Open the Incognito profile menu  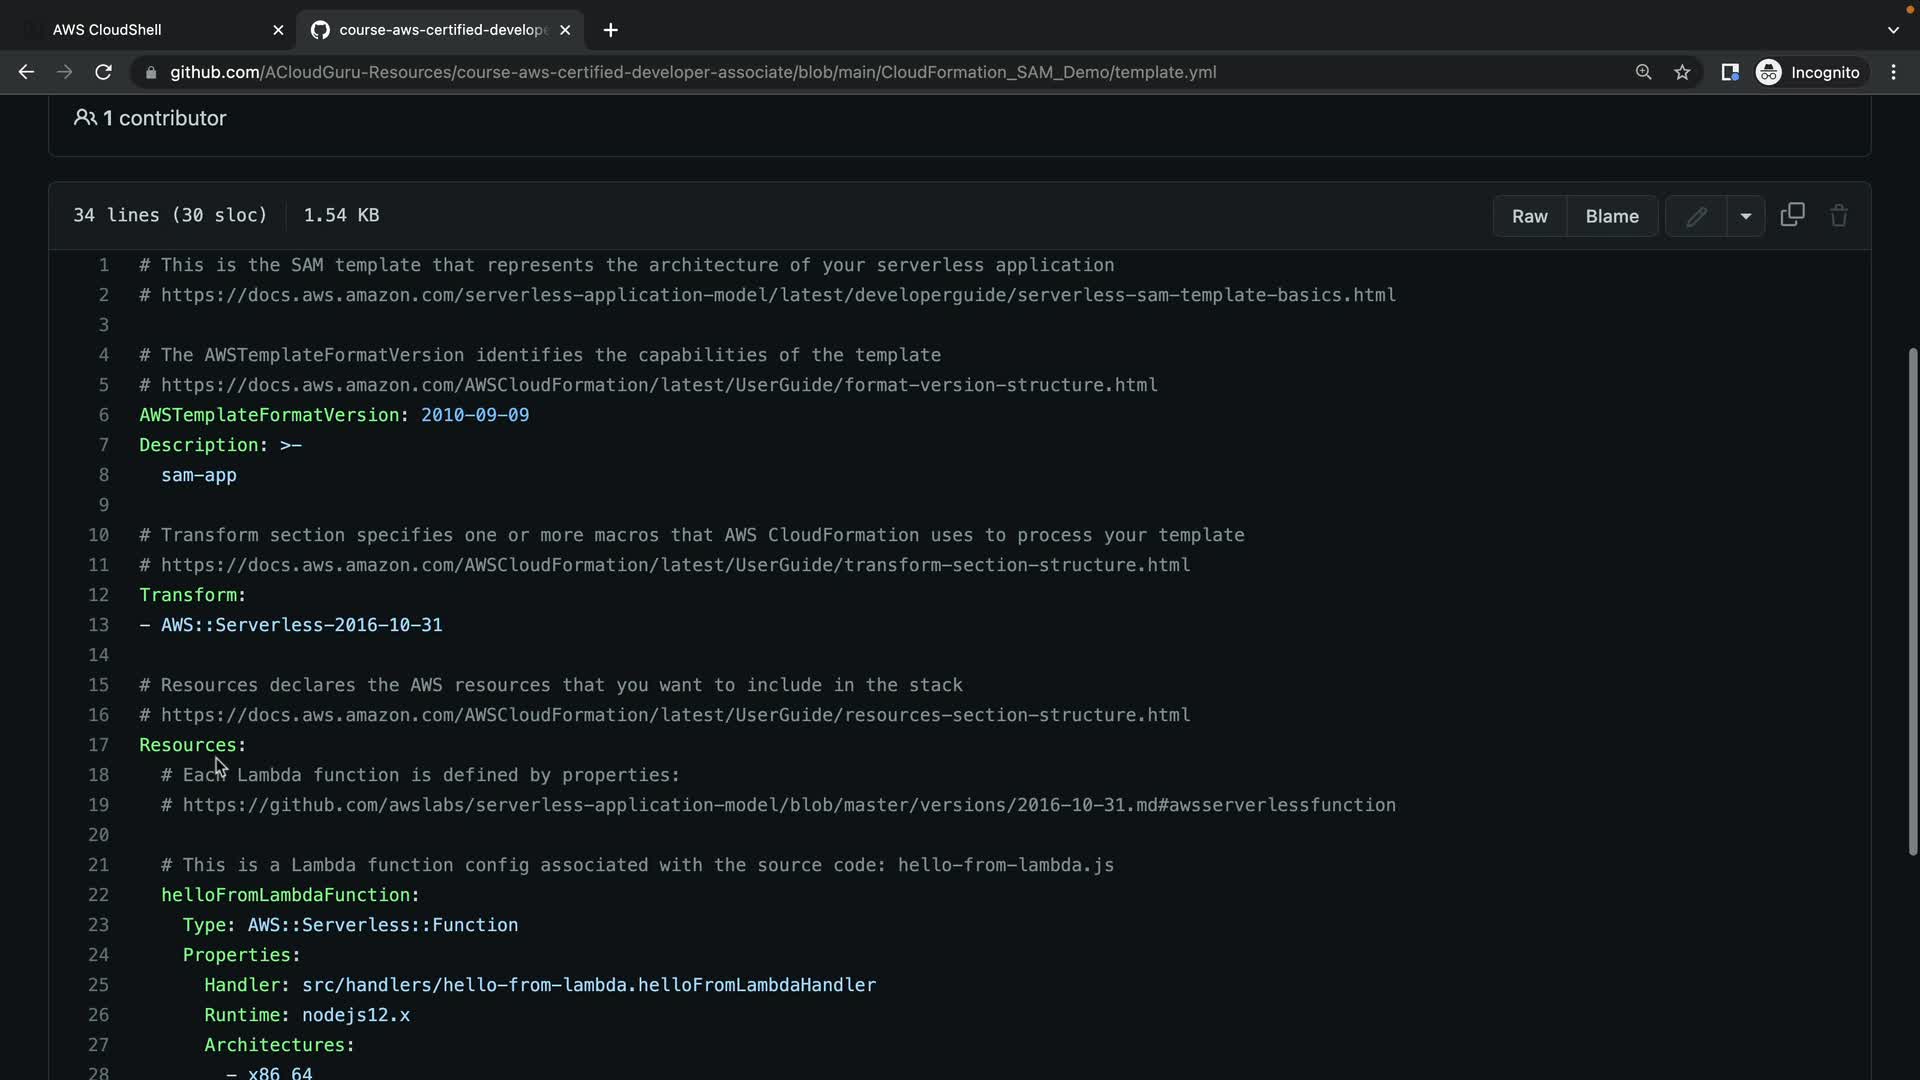[x=1808, y=72]
